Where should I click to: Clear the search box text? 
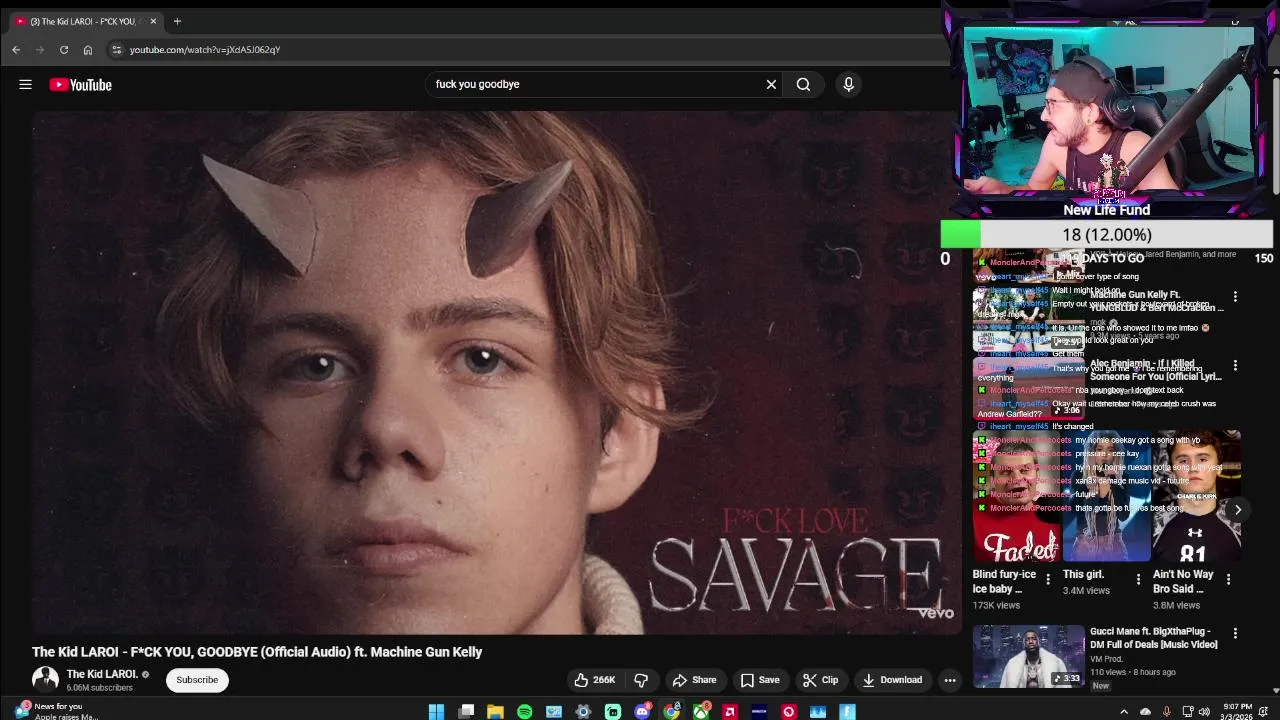[771, 85]
